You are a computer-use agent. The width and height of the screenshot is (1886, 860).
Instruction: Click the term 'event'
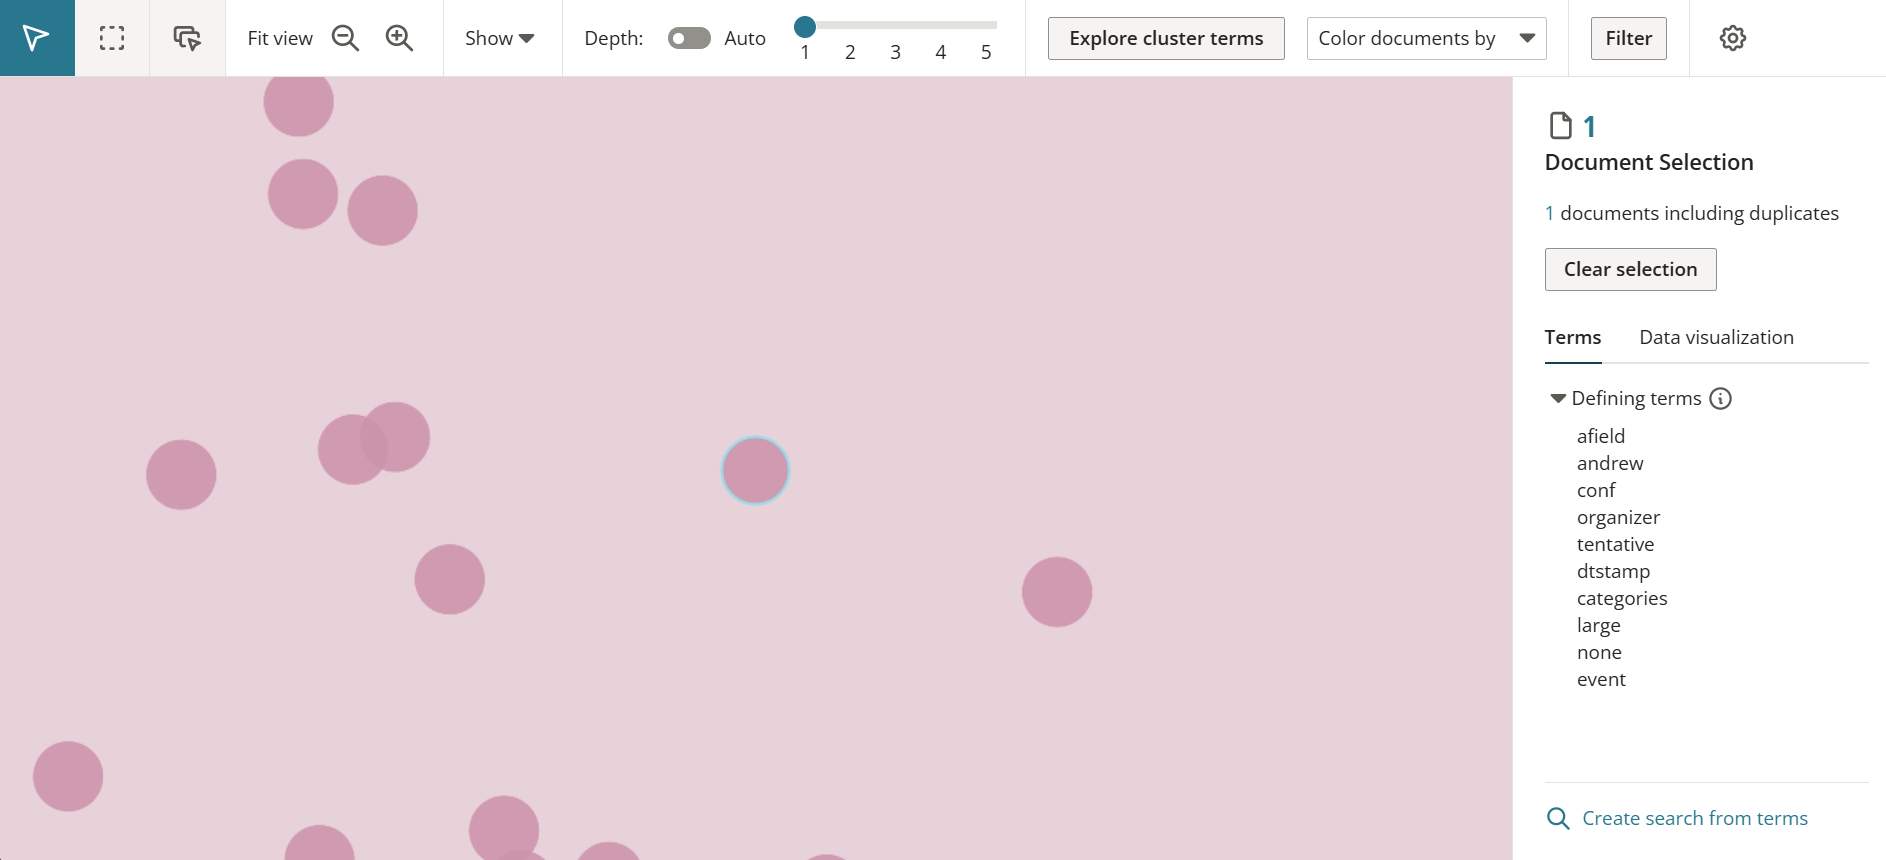[x=1601, y=679]
